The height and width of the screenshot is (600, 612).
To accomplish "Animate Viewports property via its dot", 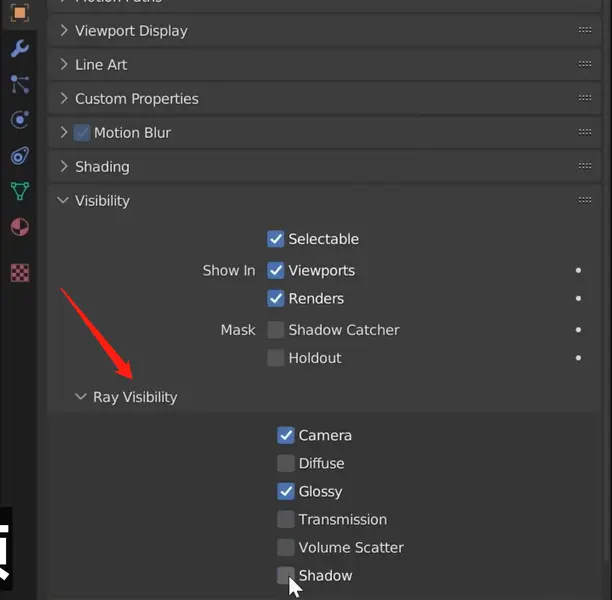I will pyautogui.click(x=578, y=270).
